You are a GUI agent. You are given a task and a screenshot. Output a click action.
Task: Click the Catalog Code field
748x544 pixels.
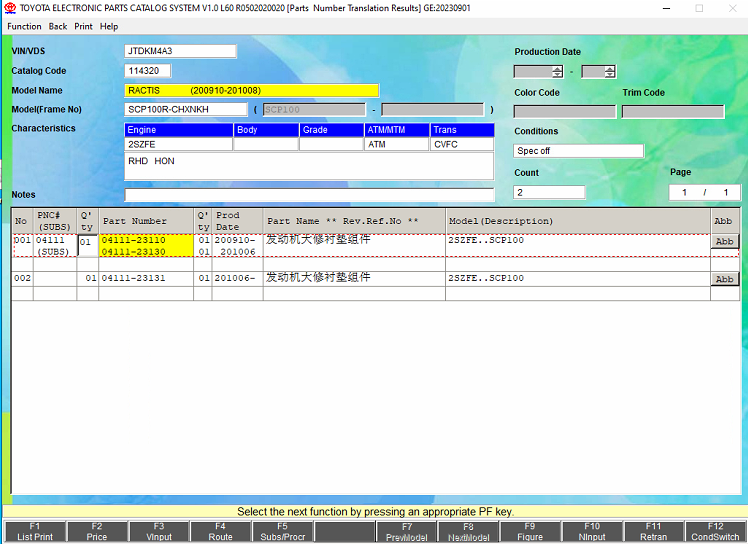[x=147, y=71]
